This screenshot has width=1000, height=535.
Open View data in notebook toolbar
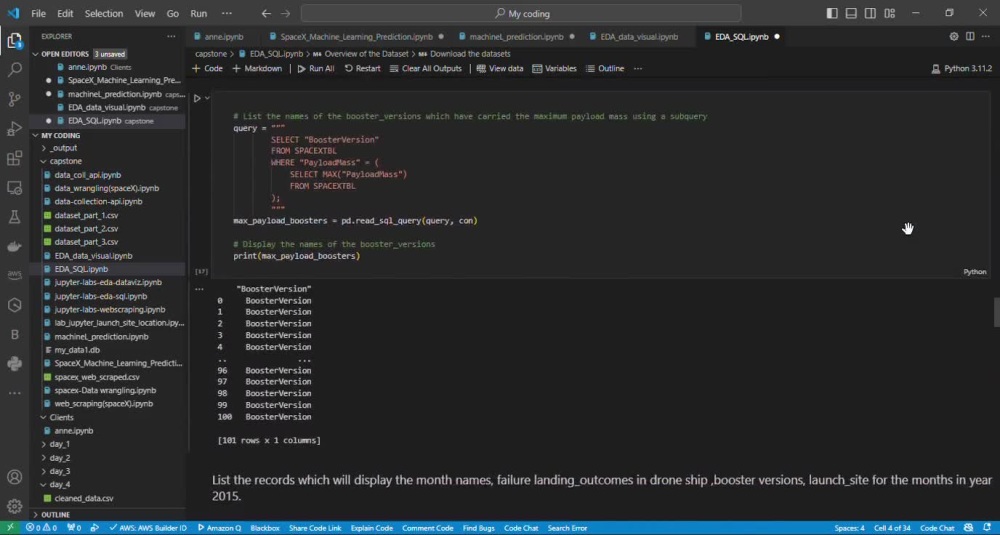[500, 68]
